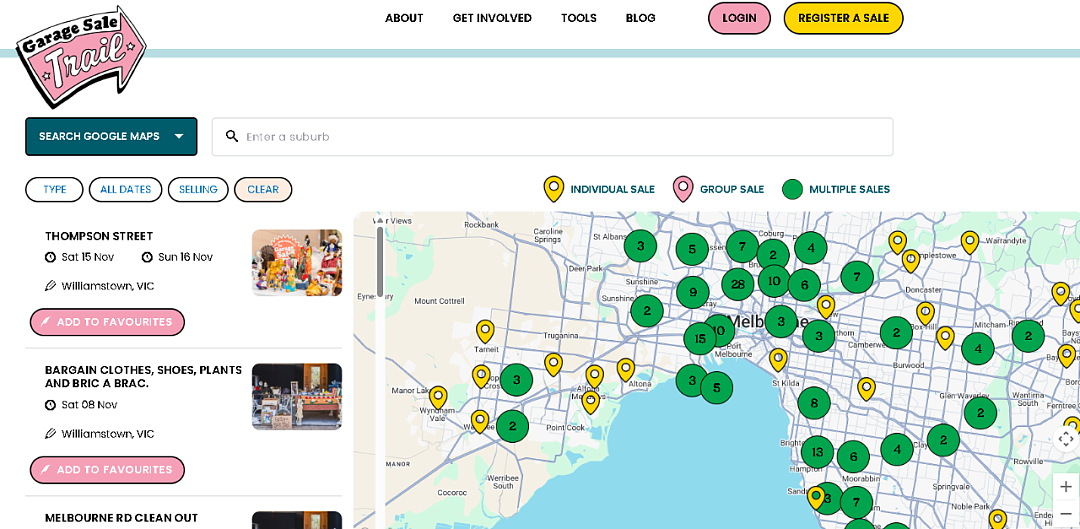1080x529 pixels.
Task: Open the Get Involved menu
Action: 492,18
